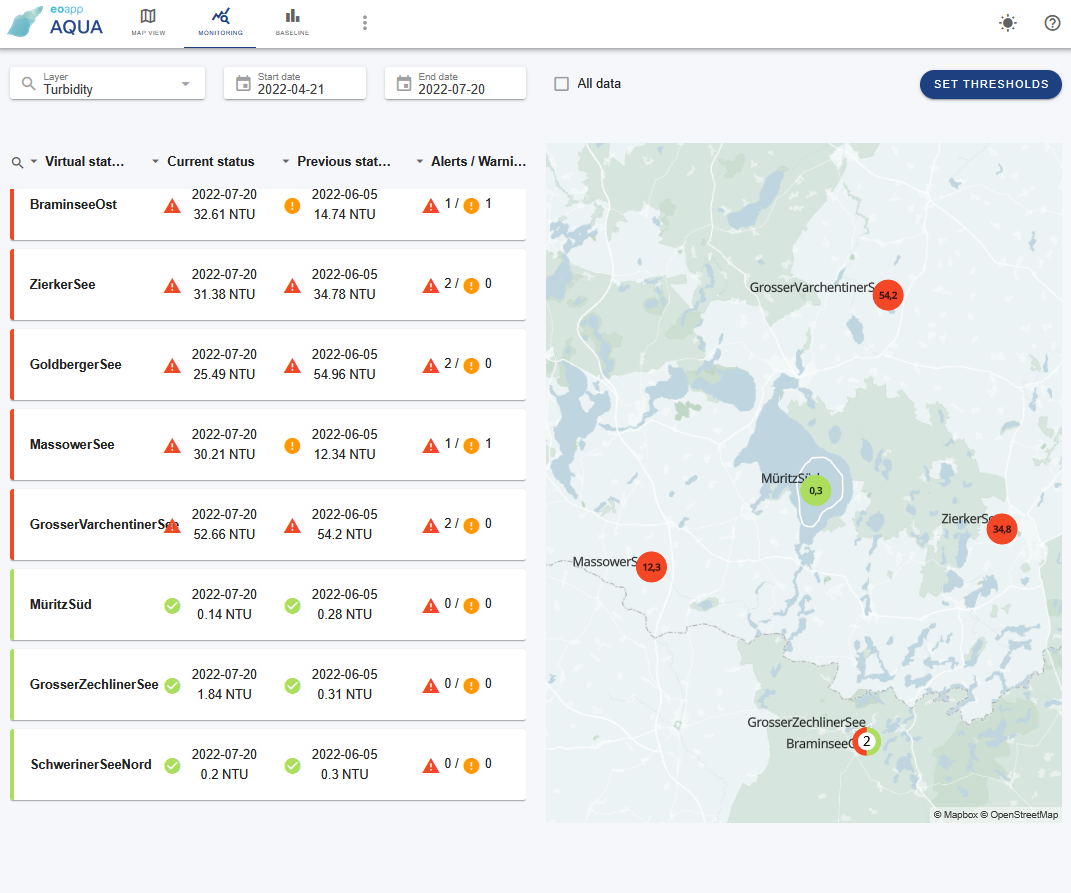Select the GrosserVarchentinerSee station row
This screenshot has width=1071, height=893.
268,524
